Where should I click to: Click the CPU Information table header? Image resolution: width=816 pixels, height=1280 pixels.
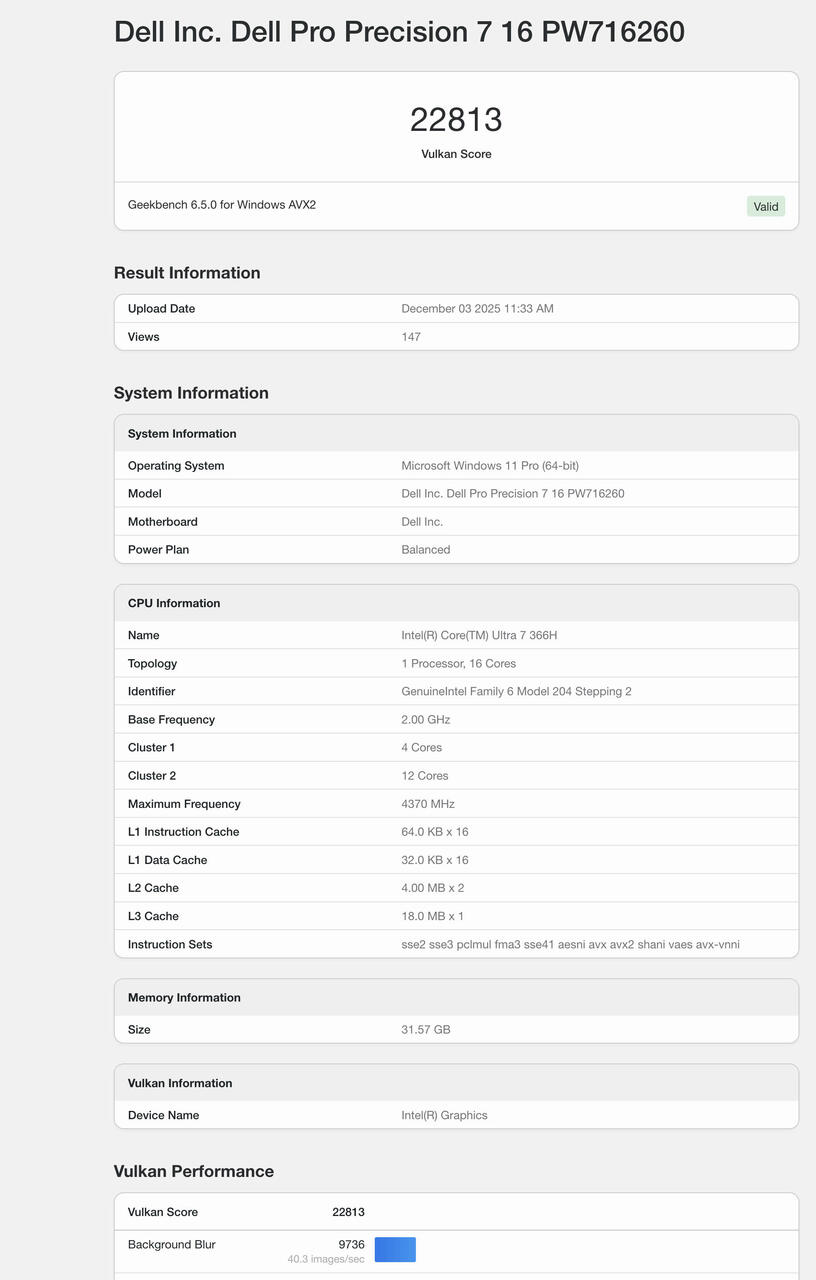pos(174,604)
